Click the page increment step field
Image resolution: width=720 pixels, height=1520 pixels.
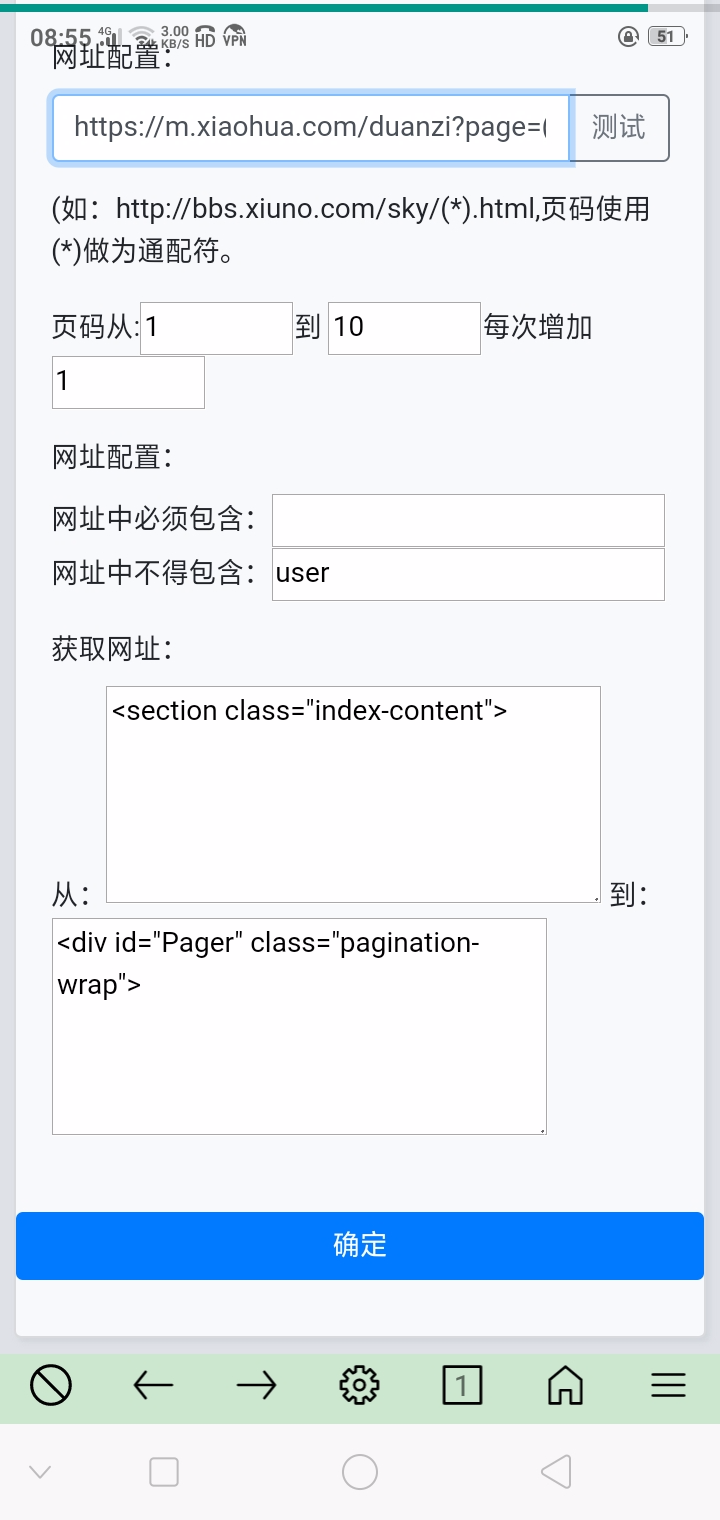pos(128,382)
